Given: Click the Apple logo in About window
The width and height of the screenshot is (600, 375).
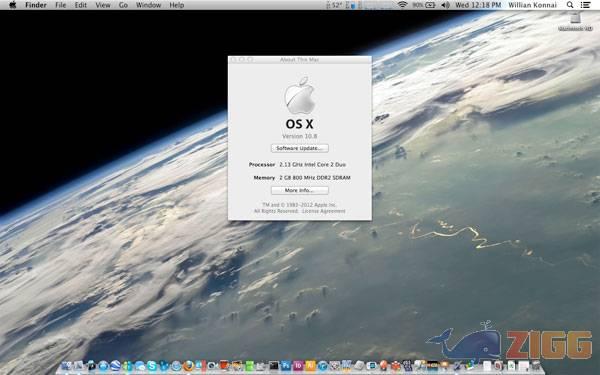Looking at the screenshot, I should pos(300,96).
